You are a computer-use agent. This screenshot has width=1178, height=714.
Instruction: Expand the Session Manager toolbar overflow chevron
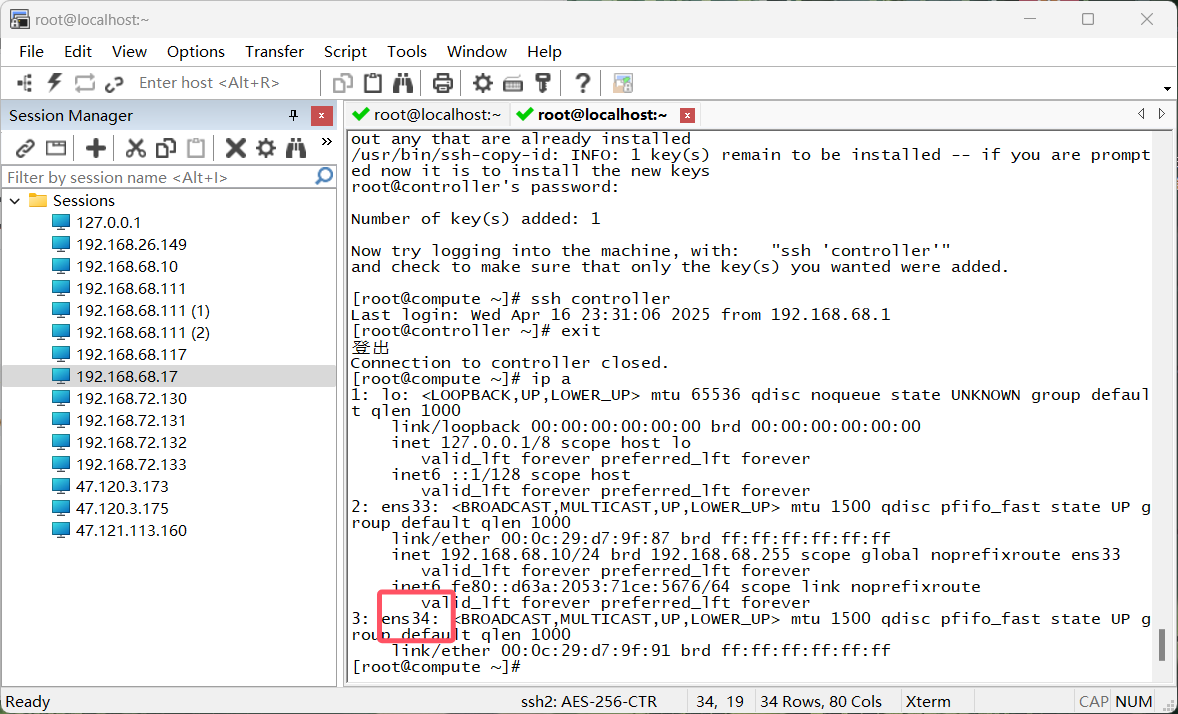(326, 142)
